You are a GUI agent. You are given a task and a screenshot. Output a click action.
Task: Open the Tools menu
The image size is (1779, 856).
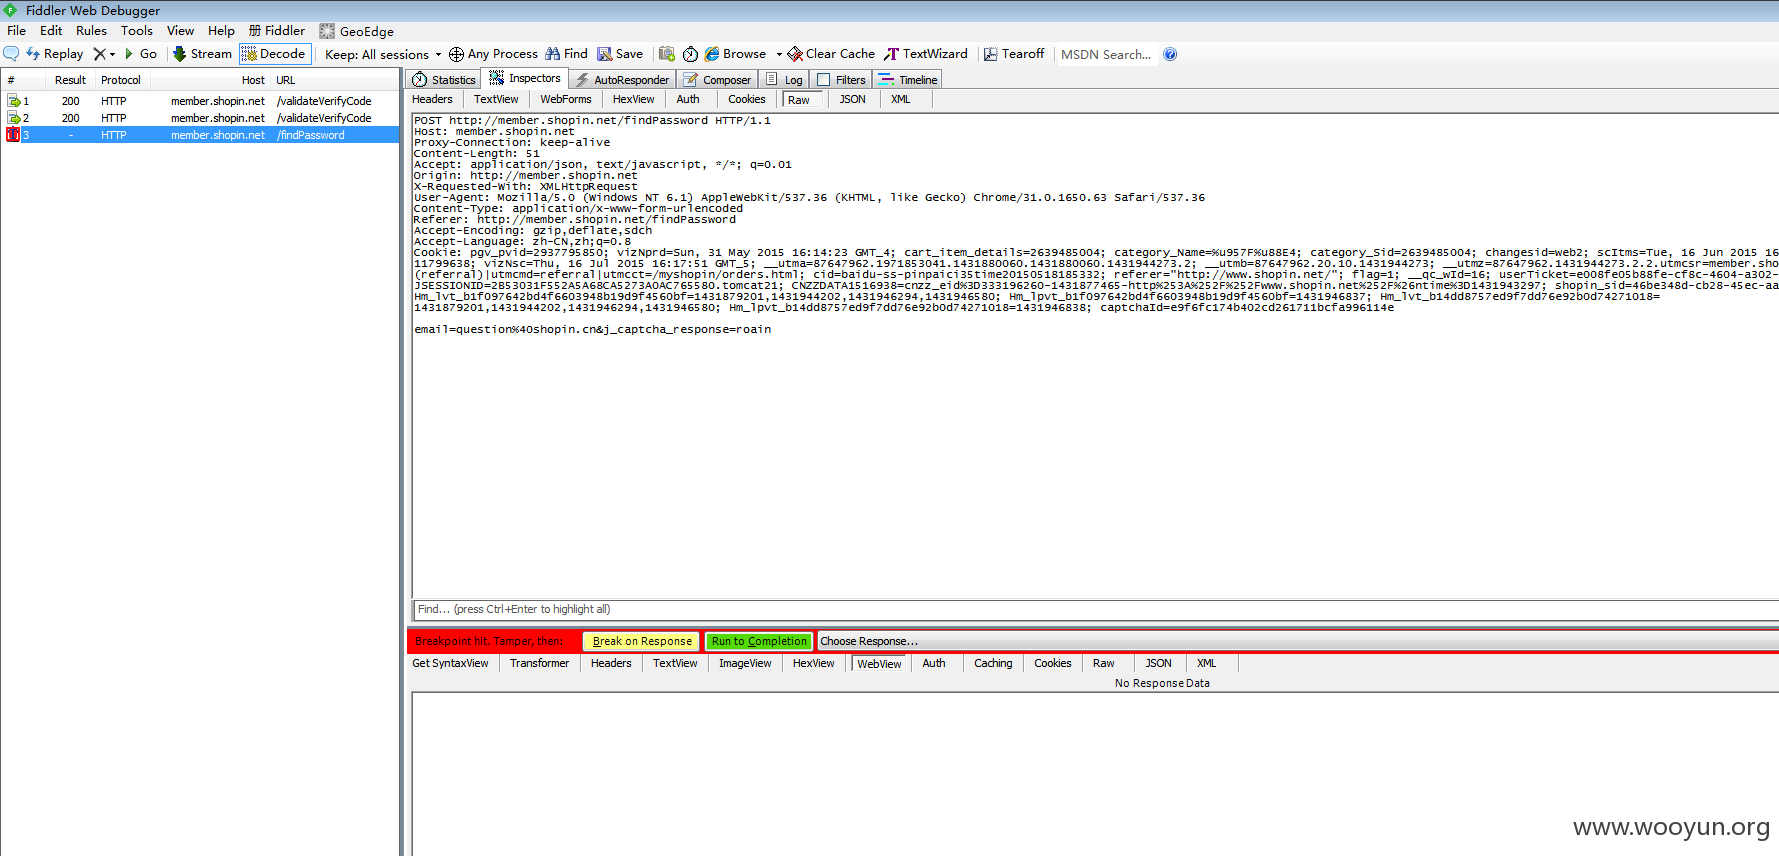(x=137, y=31)
